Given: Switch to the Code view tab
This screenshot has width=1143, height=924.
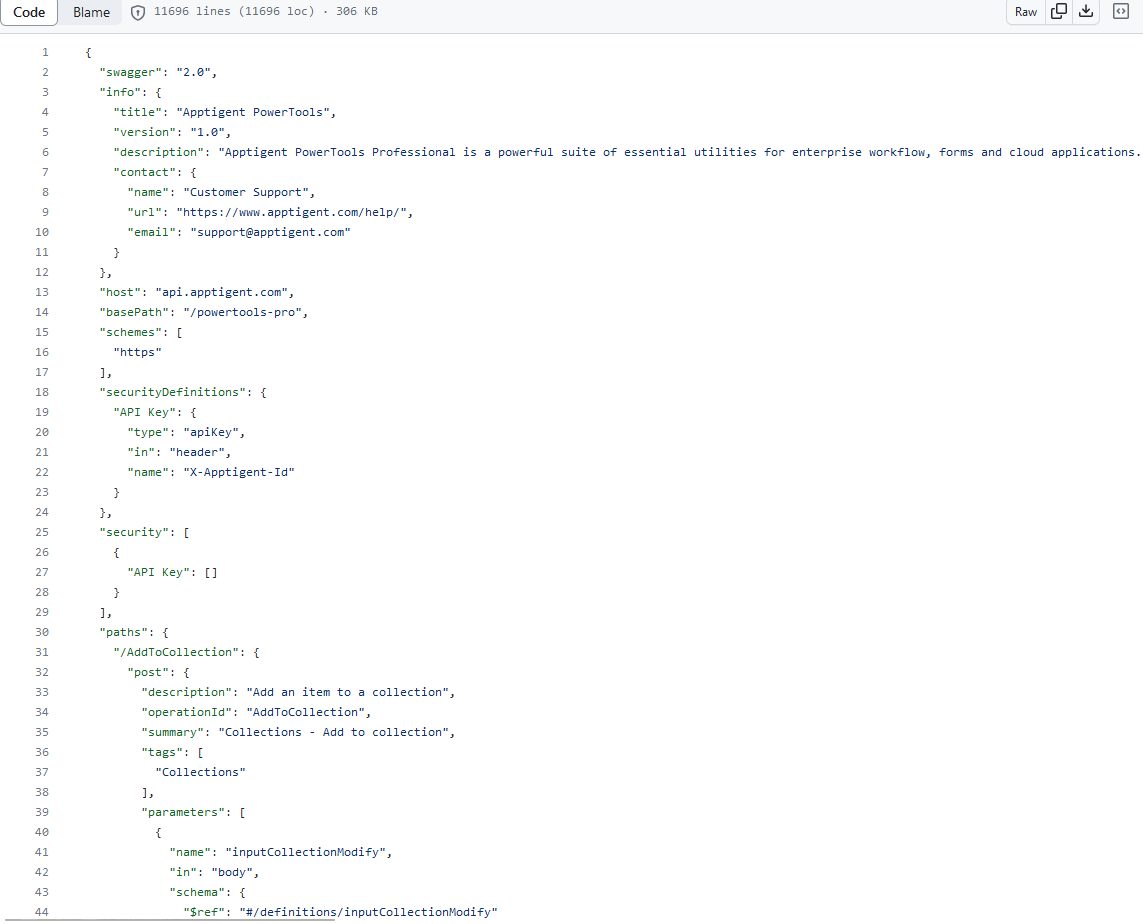Looking at the screenshot, I should click(29, 13).
